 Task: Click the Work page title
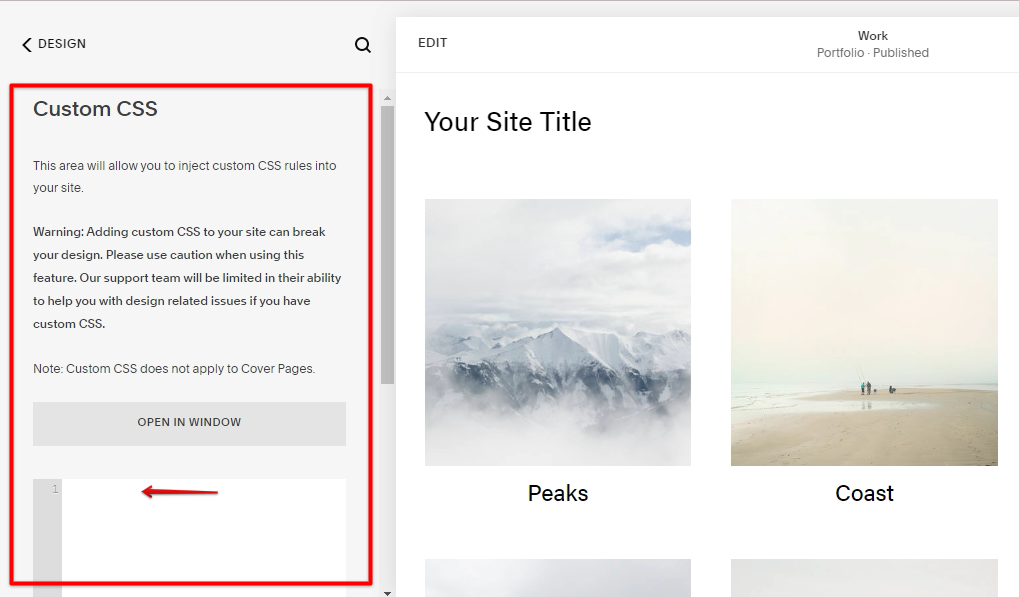[872, 36]
